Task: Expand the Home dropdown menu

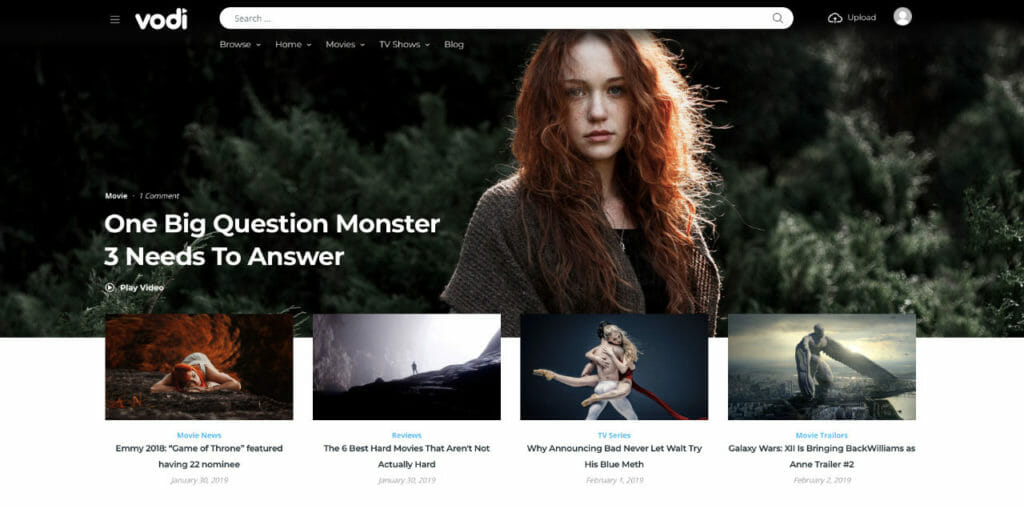Action: click(x=293, y=44)
